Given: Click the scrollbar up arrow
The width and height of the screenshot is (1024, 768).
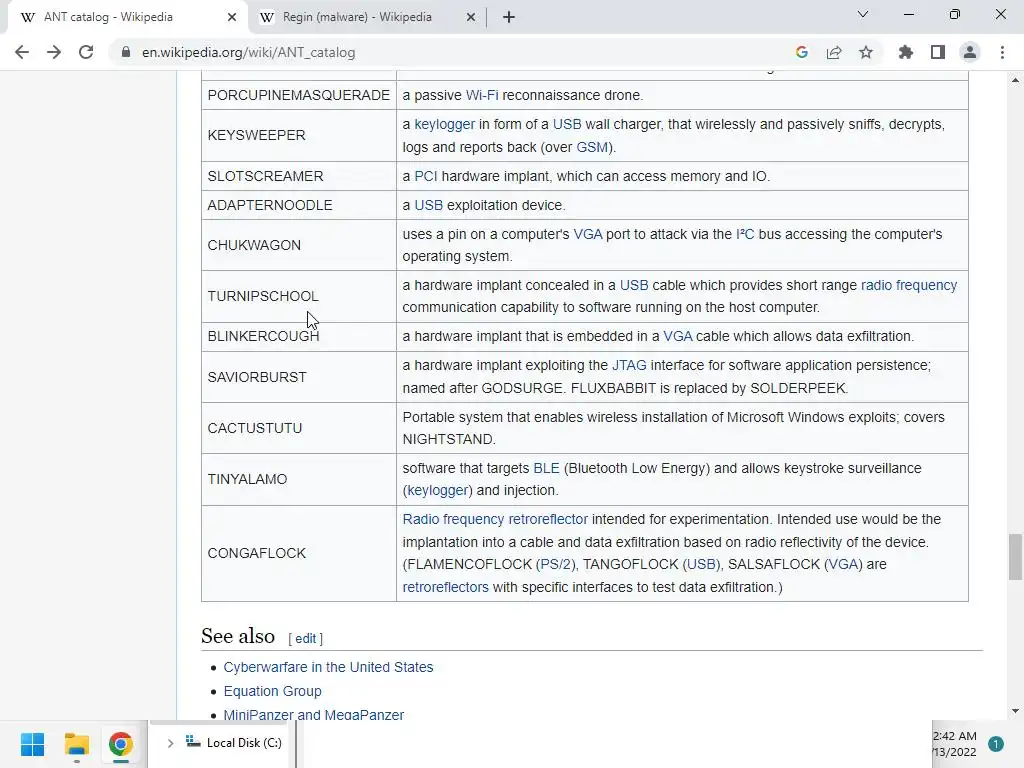Looking at the screenshot, I should coord(1015,80).
